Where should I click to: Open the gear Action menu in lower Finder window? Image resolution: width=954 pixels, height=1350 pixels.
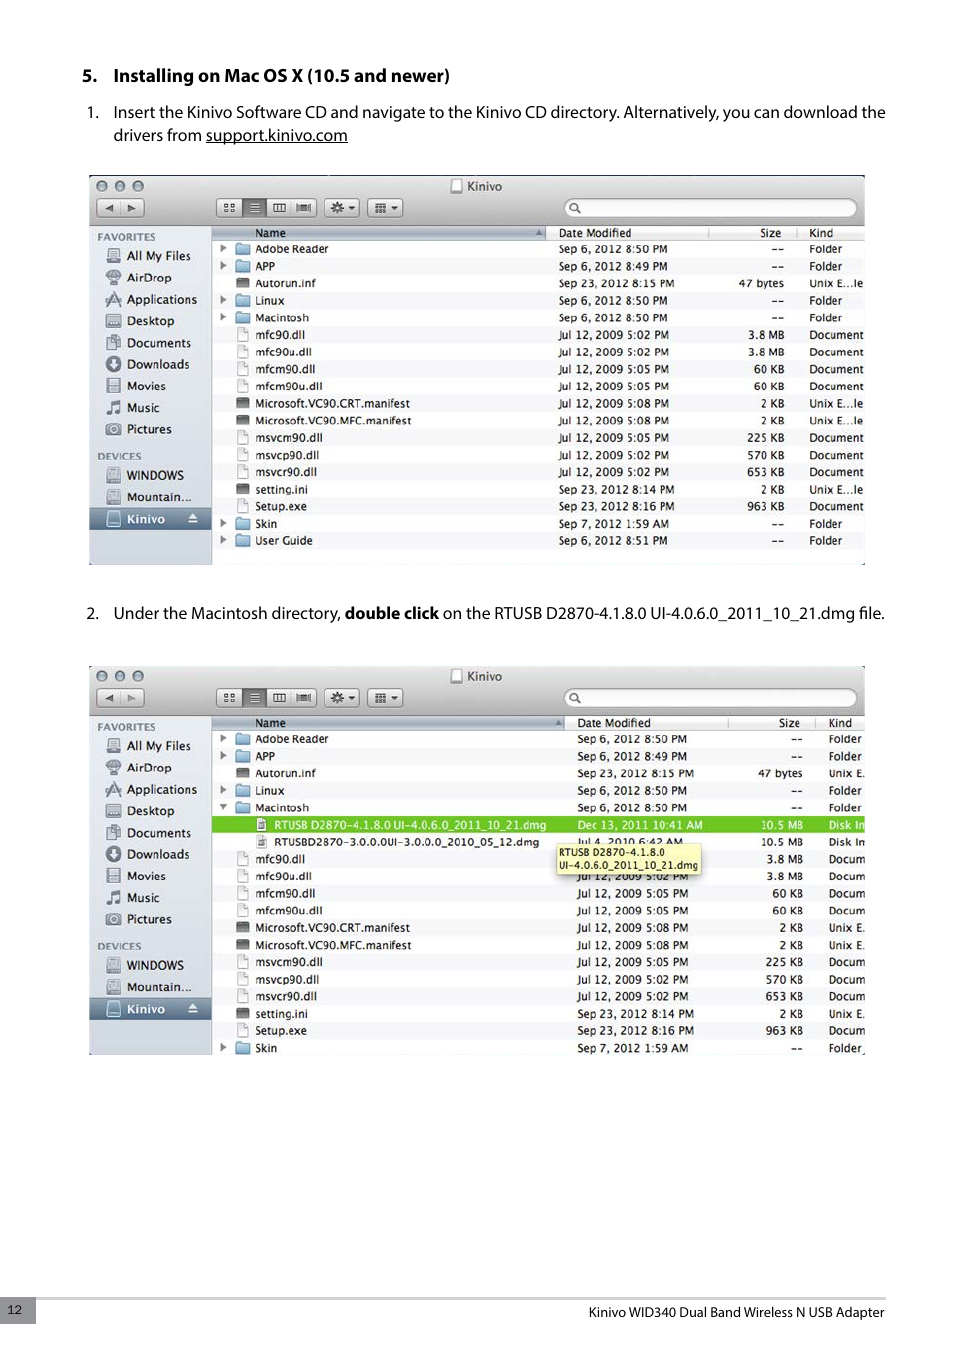click(343, 698)
